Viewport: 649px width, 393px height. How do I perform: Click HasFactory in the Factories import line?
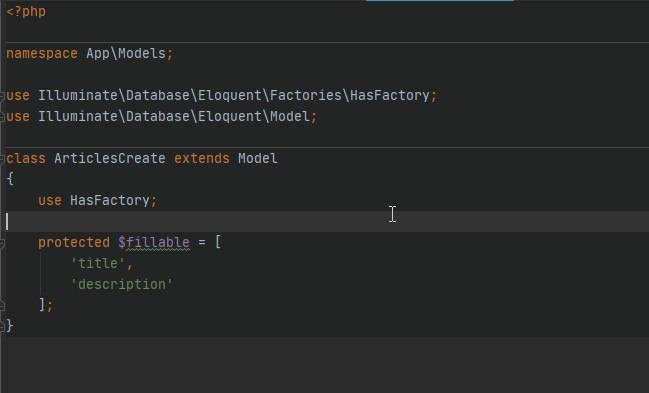tap(390, 96)
